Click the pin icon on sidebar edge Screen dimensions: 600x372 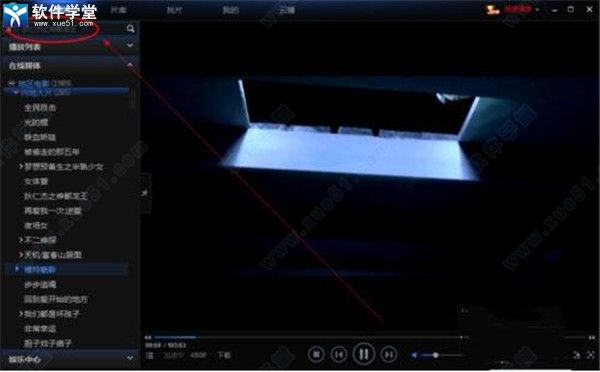(144, 193)
